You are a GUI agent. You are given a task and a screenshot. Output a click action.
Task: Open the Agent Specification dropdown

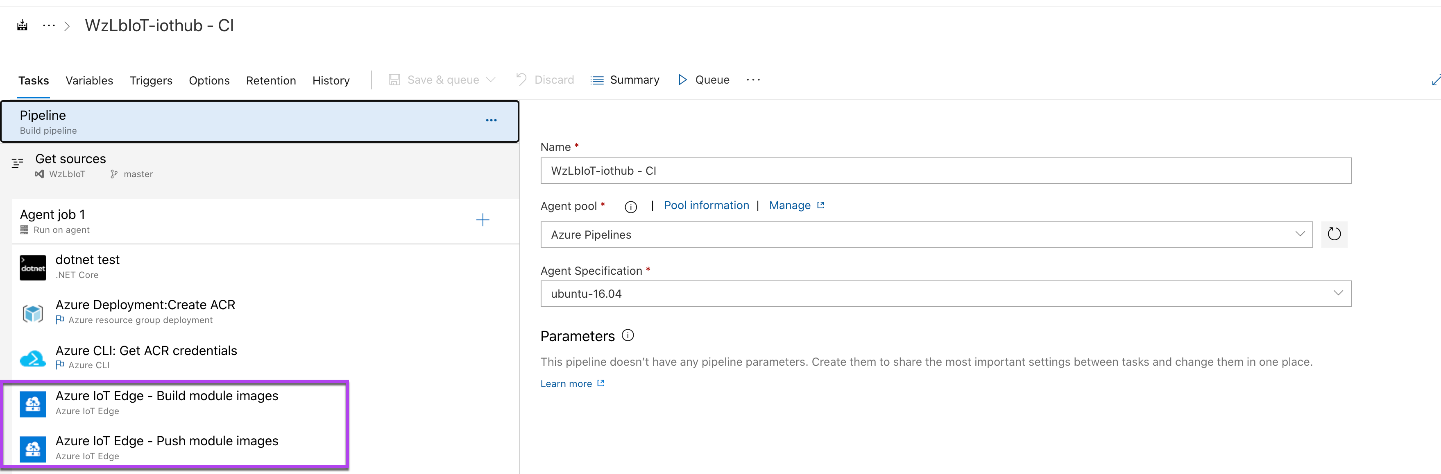[946, 293]
